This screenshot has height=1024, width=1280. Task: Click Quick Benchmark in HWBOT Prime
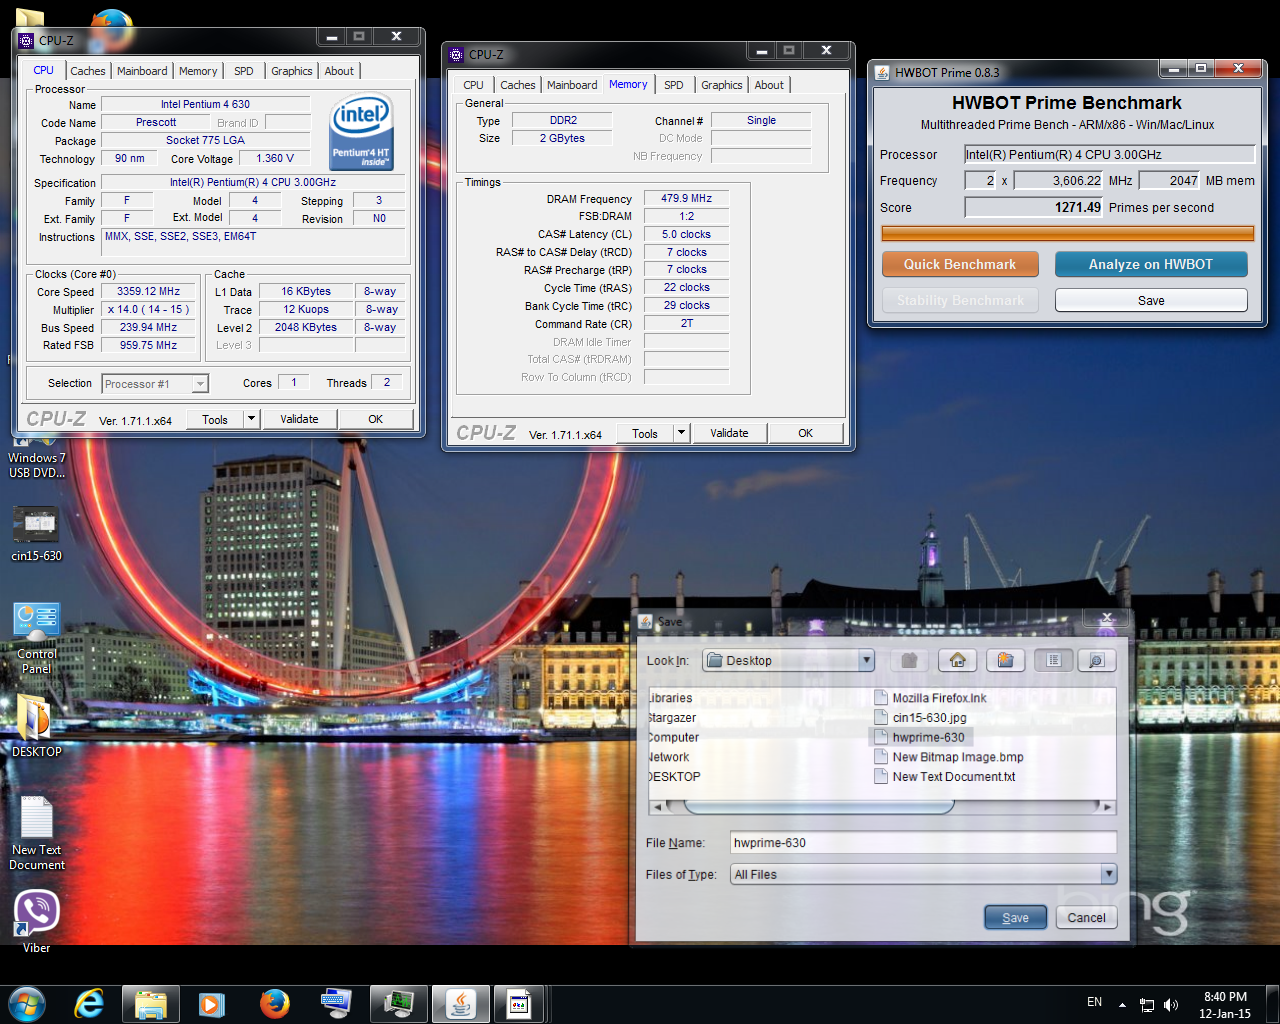[960, 264]
